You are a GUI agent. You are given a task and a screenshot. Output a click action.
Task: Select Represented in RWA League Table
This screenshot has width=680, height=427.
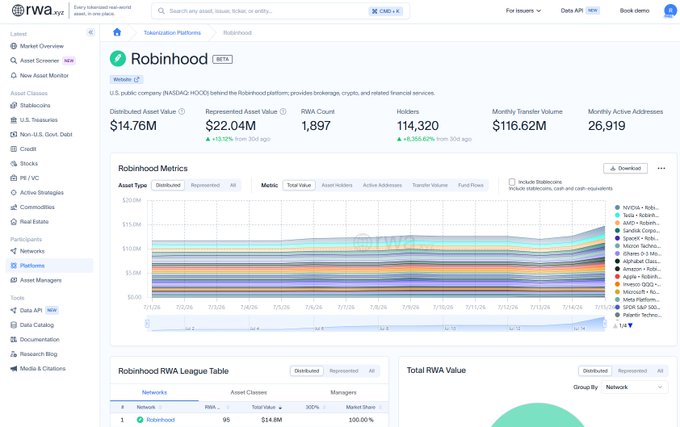[x=343, y=371]
